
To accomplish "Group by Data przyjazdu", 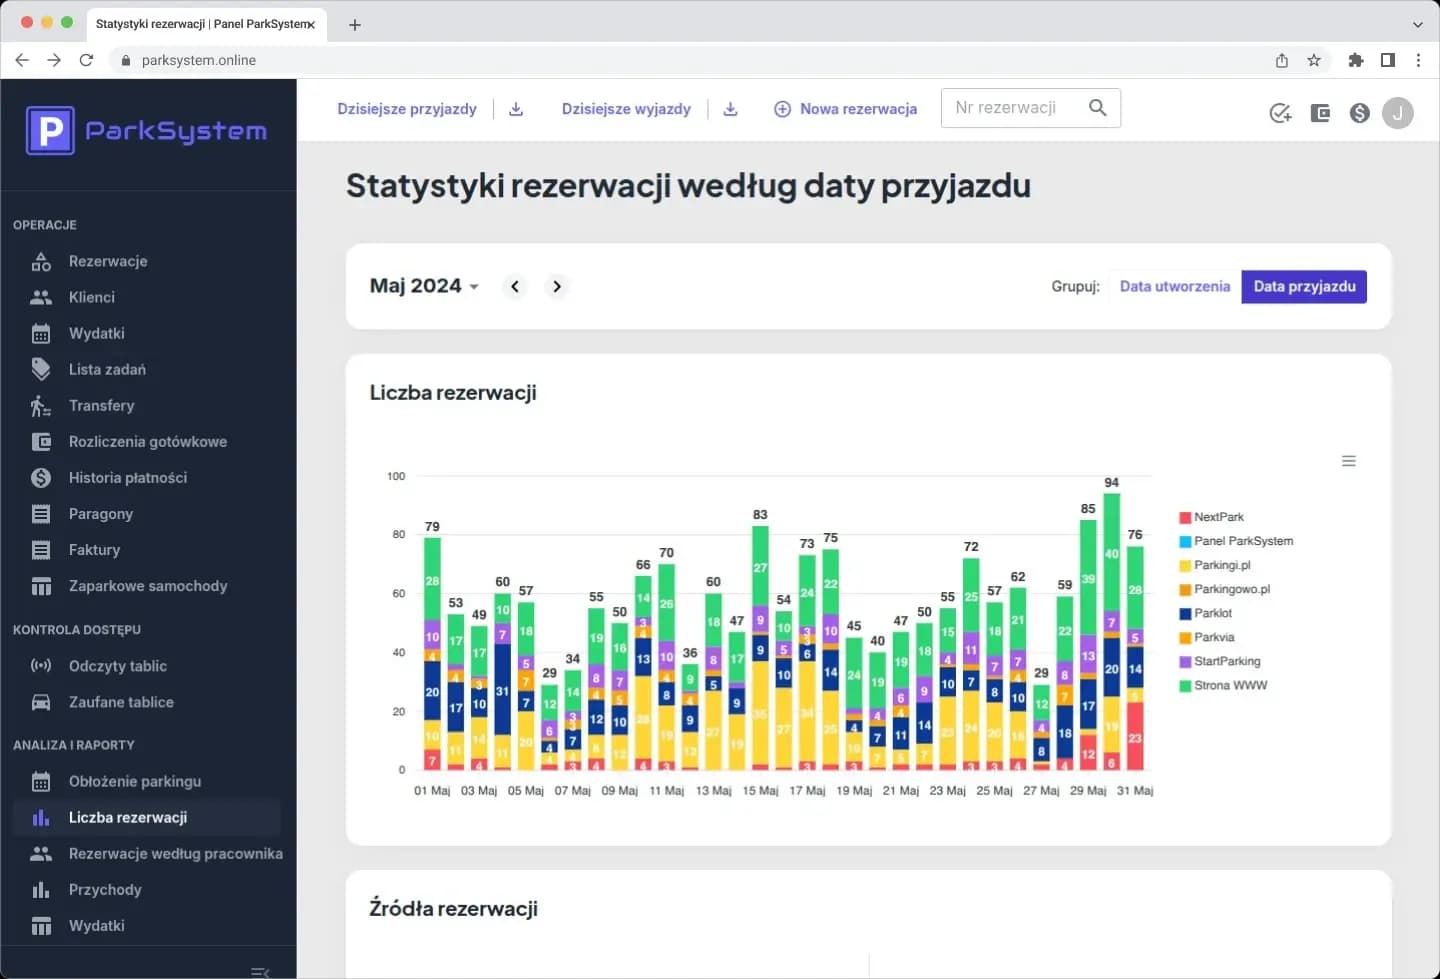I will tap(1304, 287).
